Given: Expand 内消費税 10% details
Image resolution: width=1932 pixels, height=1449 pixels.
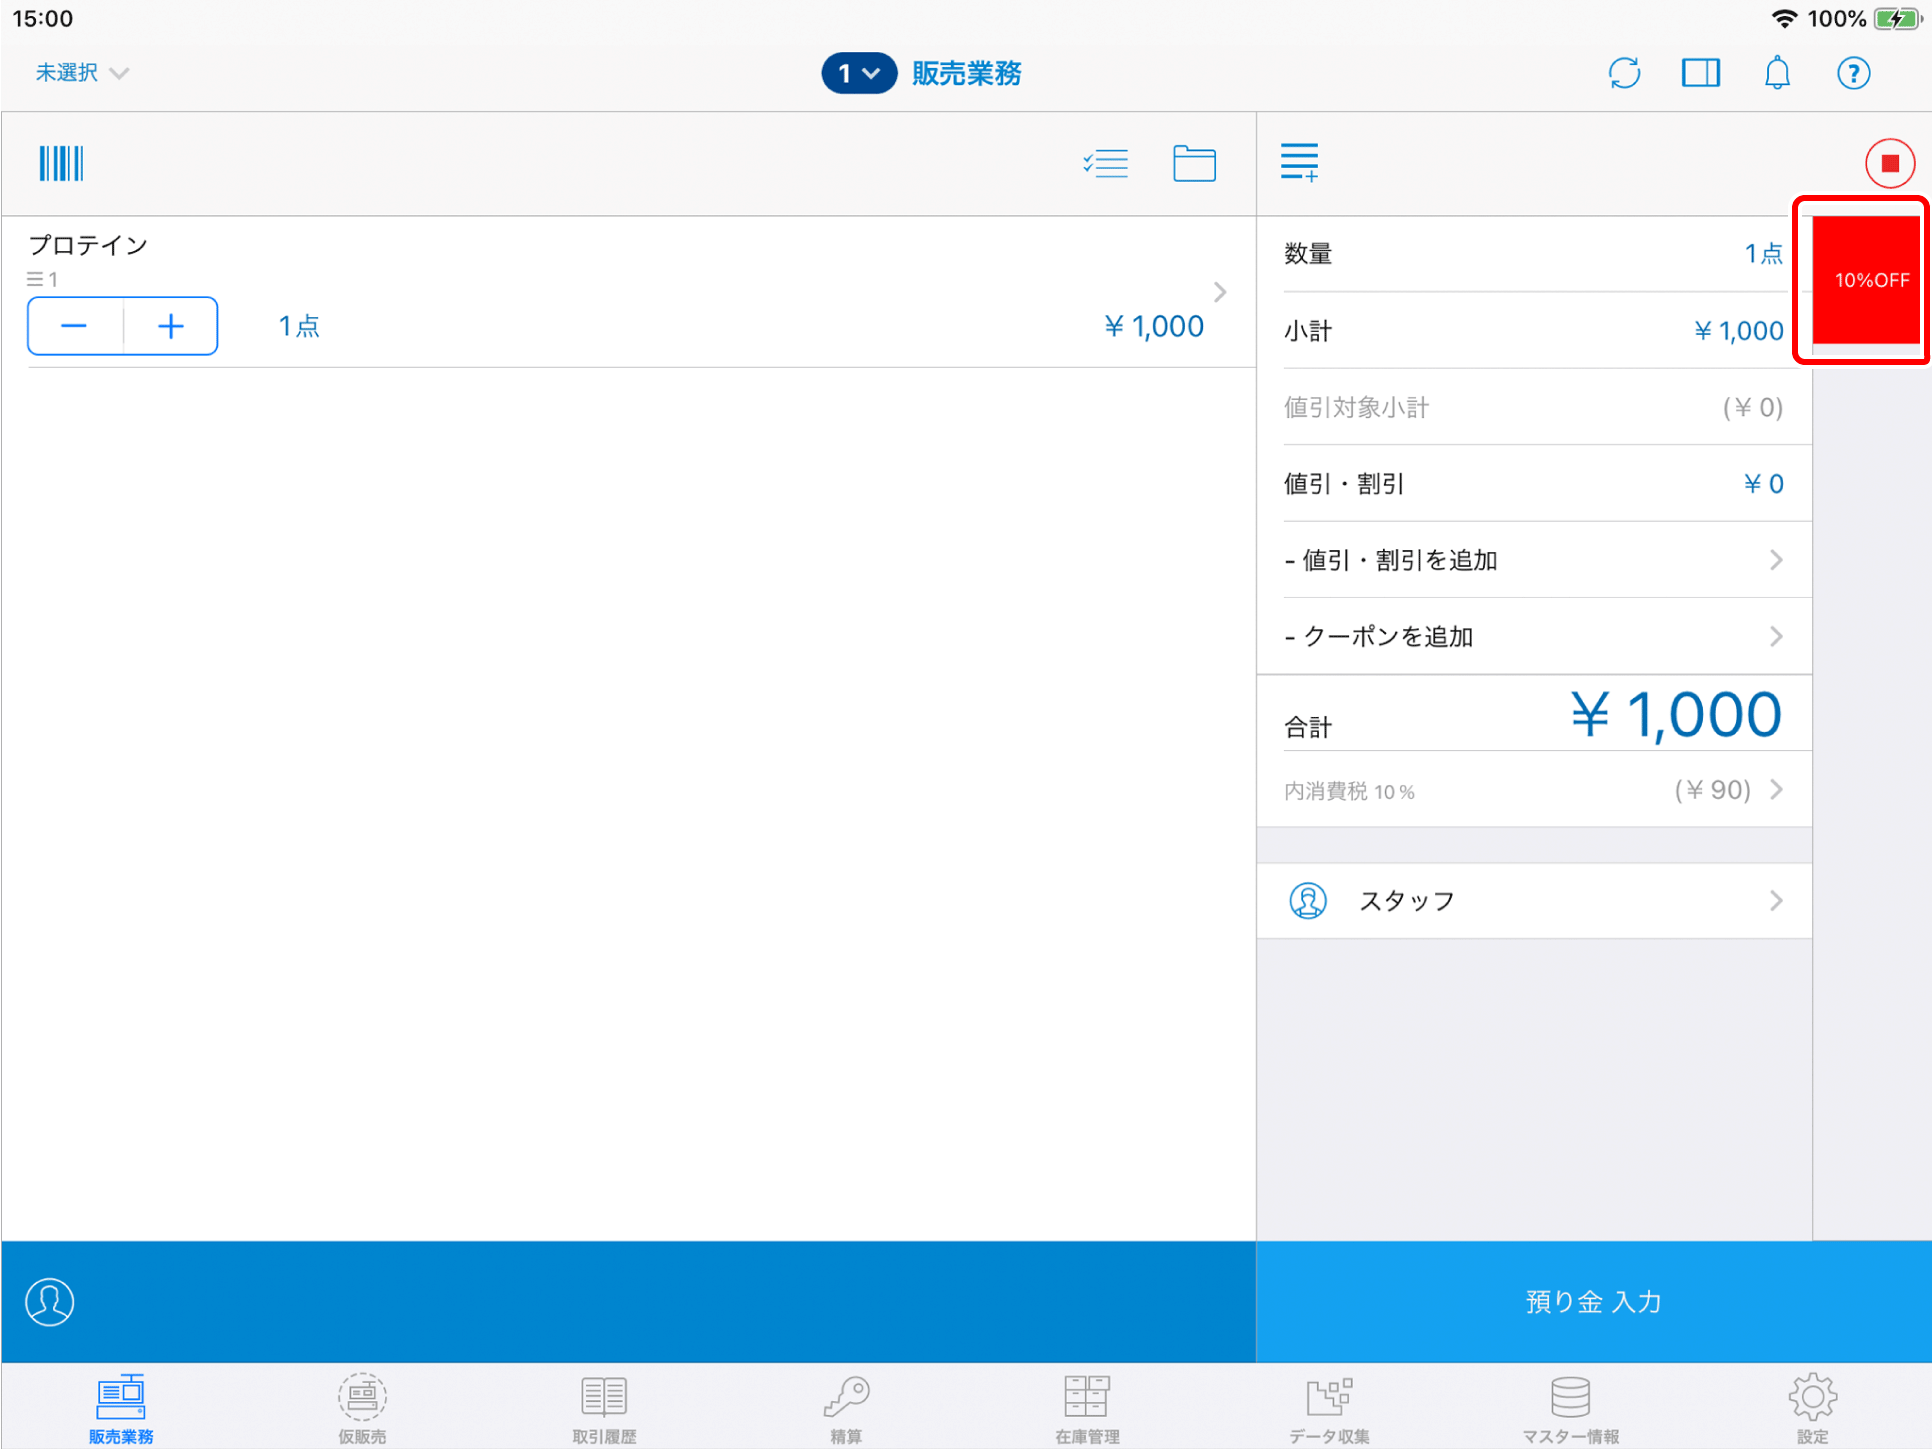Looking at the screenshot, I should [1533, 790].
